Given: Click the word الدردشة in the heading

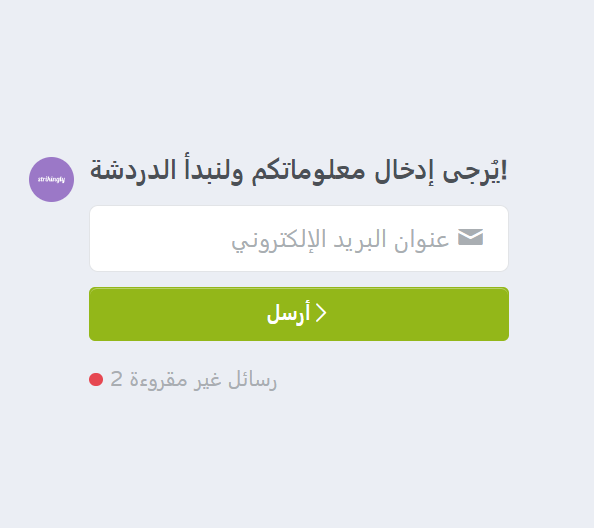Looking at the screenshot, I should pos(133,170).
